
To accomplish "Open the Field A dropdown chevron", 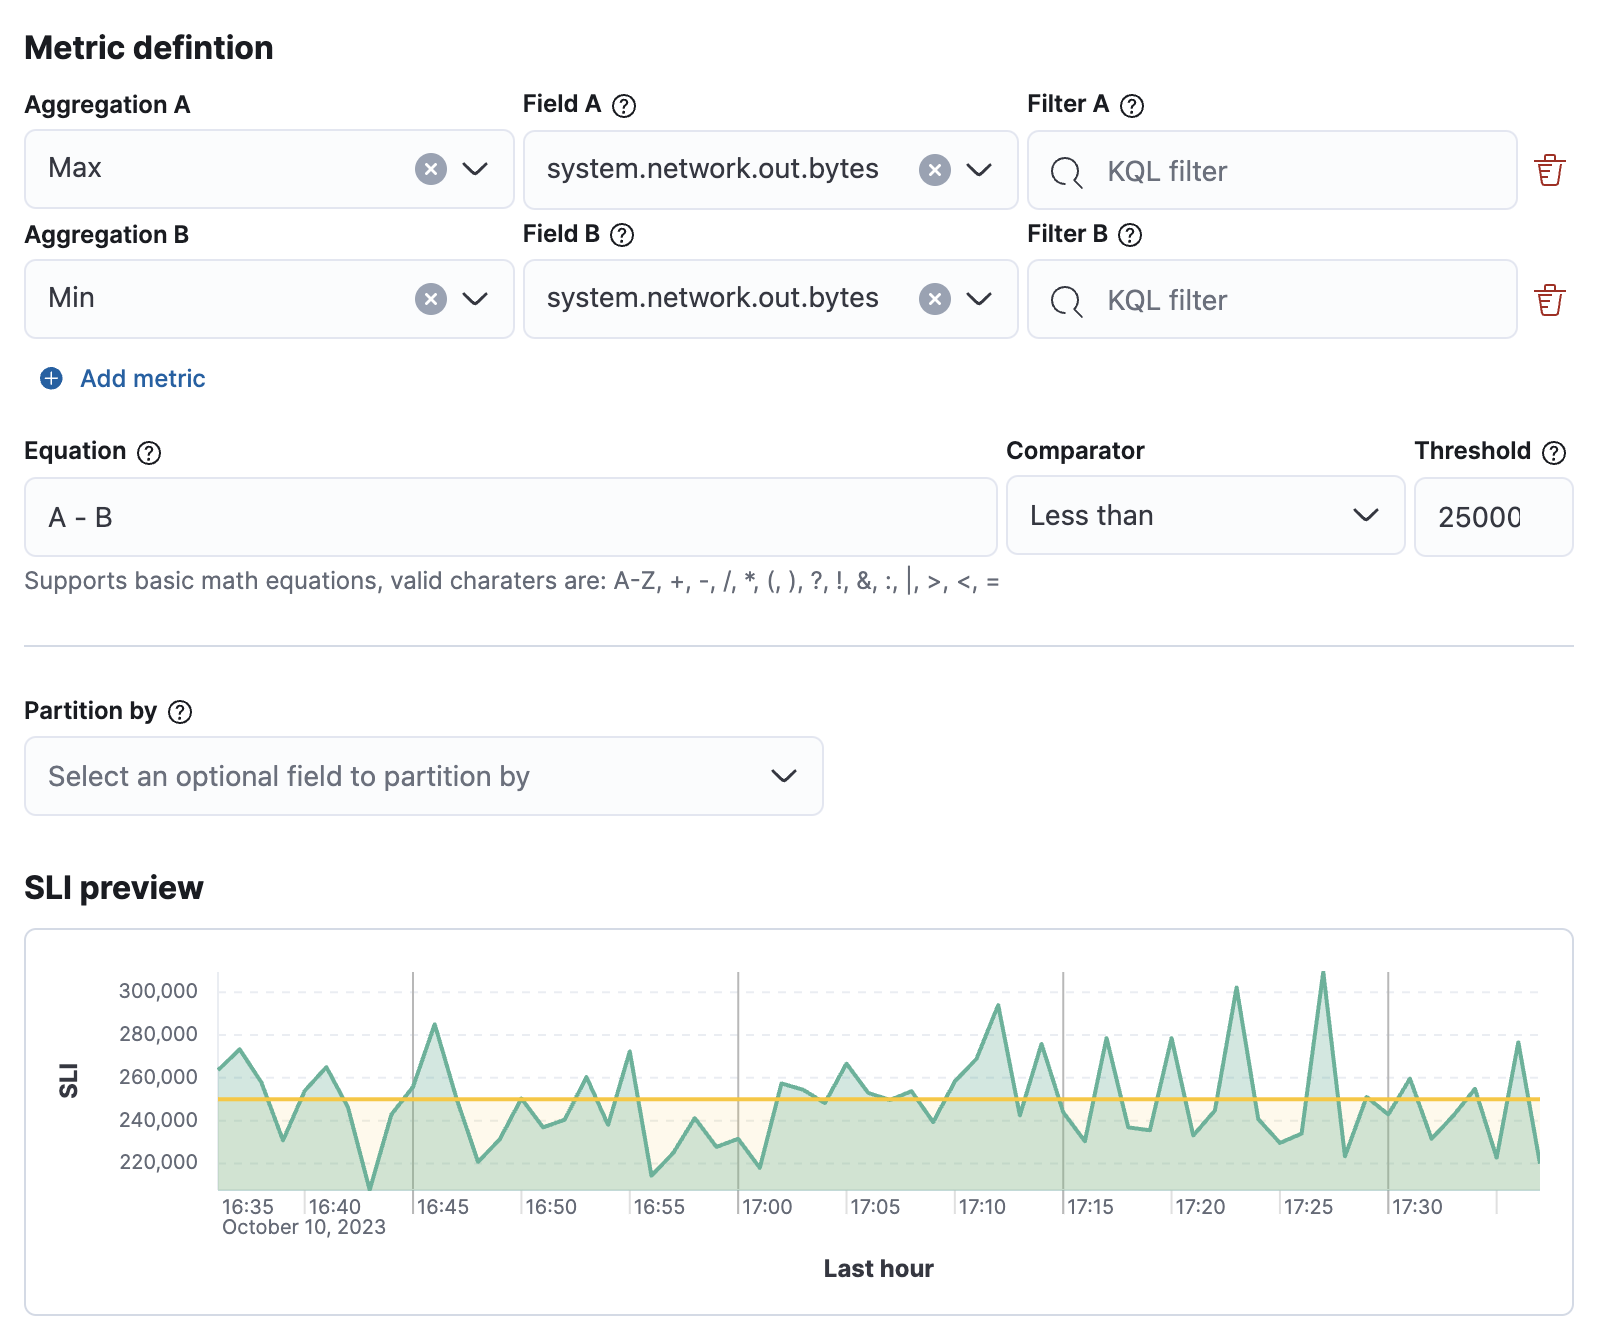I will click(x=979, y=170).
